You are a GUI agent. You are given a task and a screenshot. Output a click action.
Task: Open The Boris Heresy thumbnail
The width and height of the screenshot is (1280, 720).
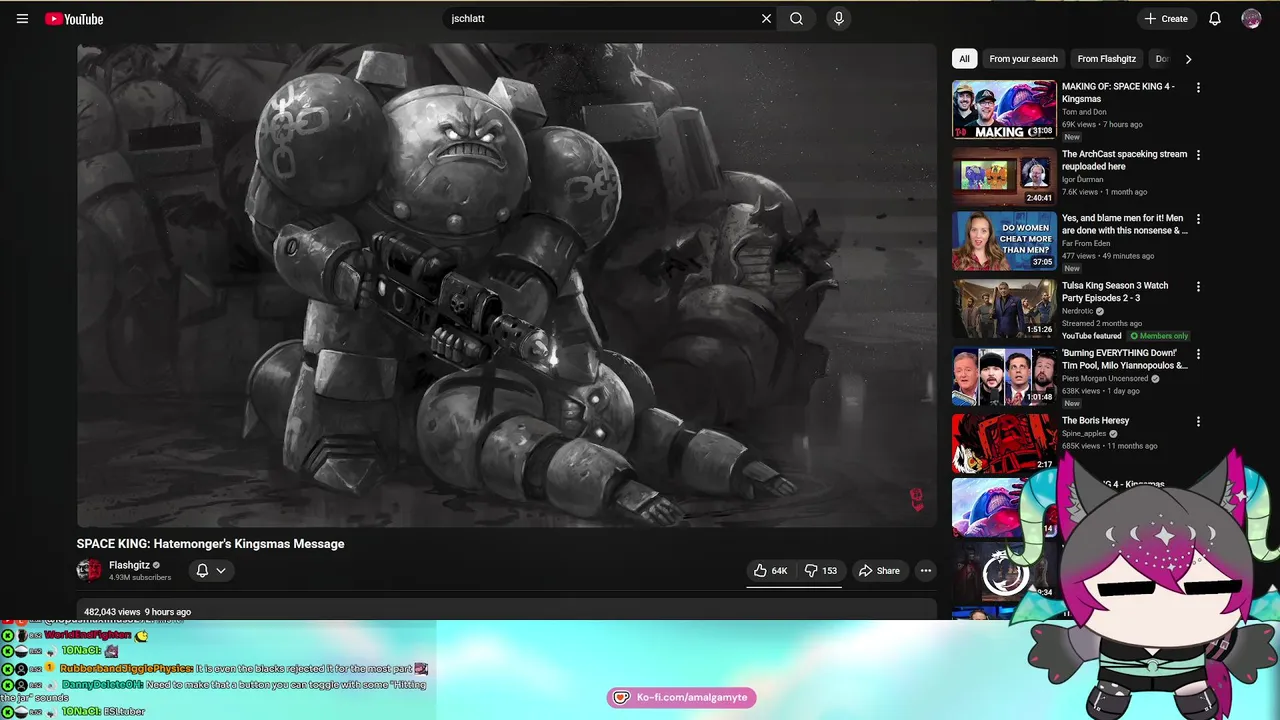click(x=1004, y=443)
